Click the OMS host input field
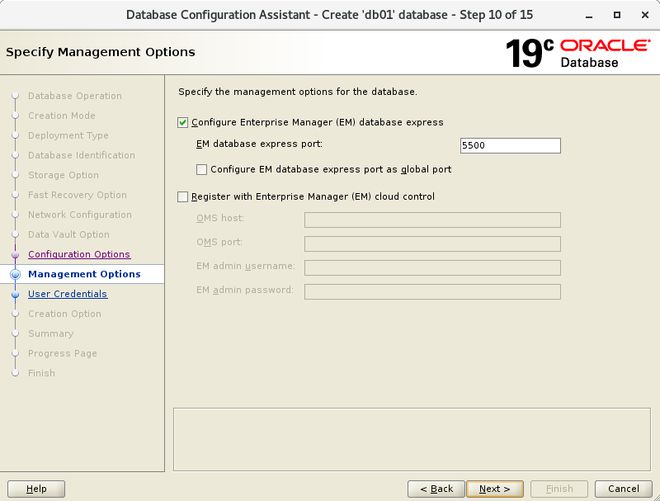This screenshot has height=501, width=660. point(432,220)
